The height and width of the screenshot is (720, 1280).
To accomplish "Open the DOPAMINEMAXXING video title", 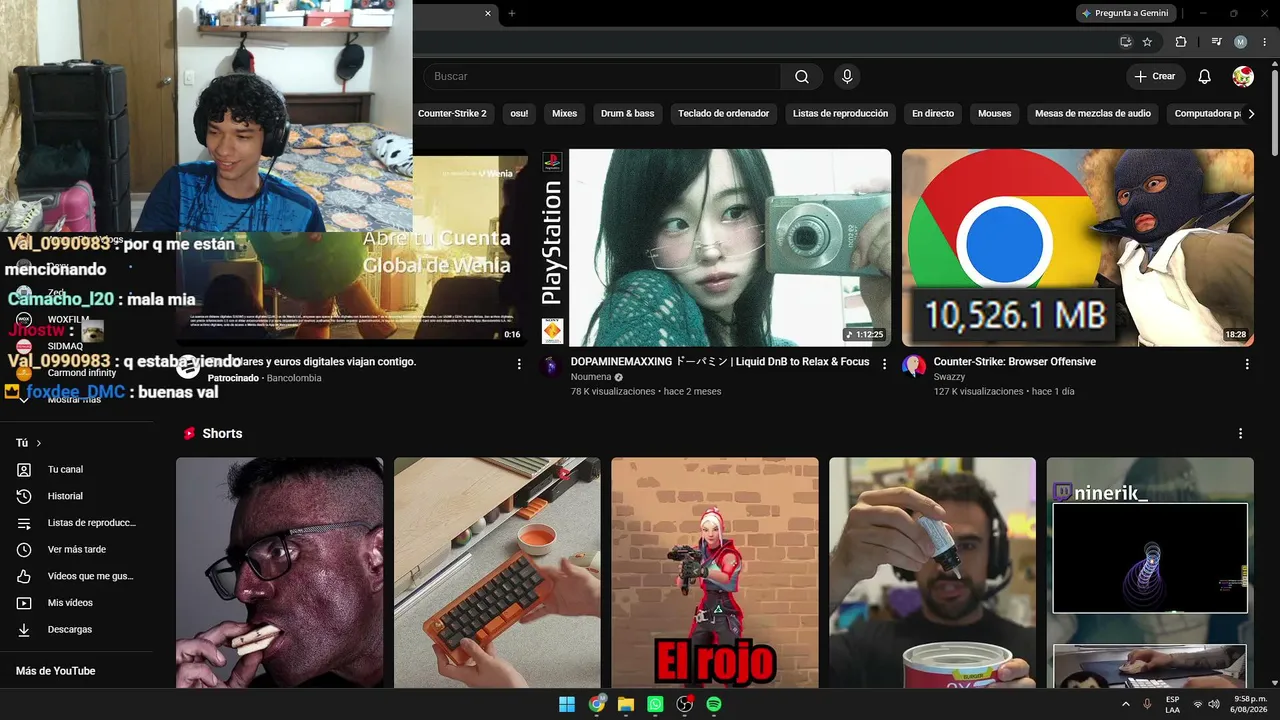I will (720, 362).
